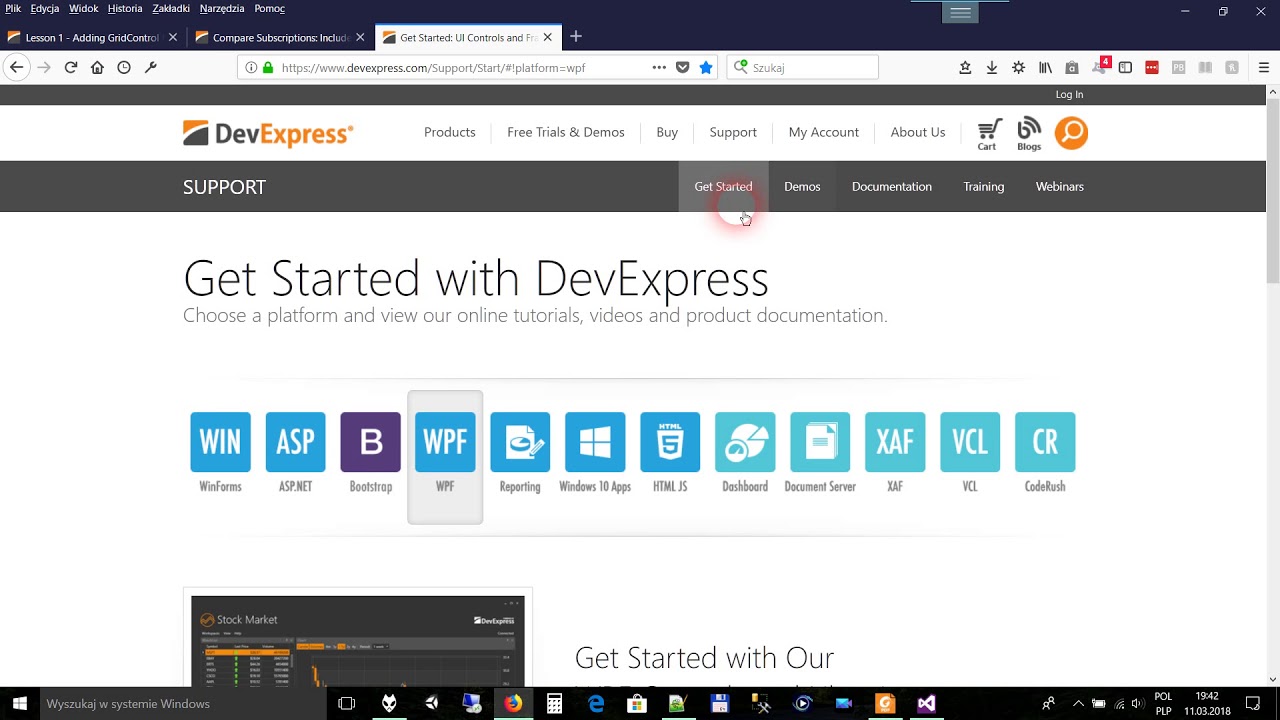Screen dimensions: 1280x720
Task: Open the Plik menu
Action: point(13,9)
